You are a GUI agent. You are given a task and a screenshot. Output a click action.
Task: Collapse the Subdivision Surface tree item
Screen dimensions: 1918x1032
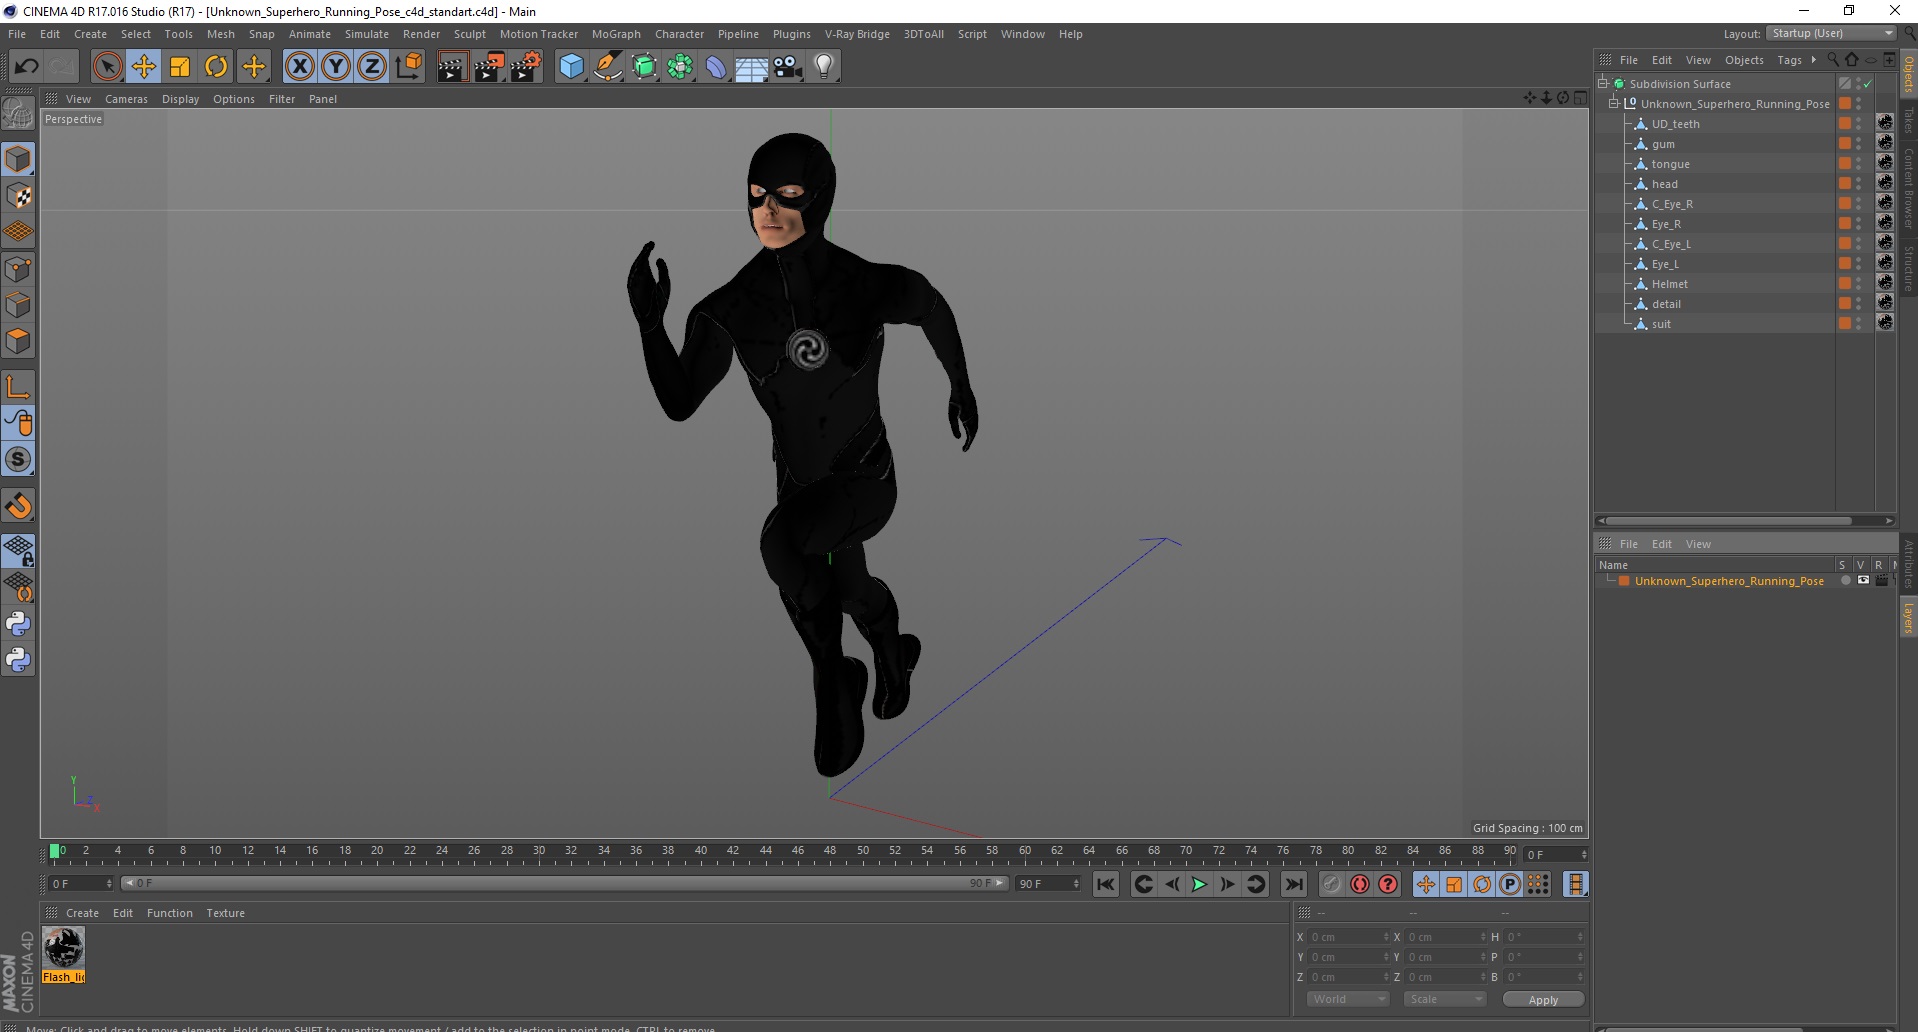1603,84
